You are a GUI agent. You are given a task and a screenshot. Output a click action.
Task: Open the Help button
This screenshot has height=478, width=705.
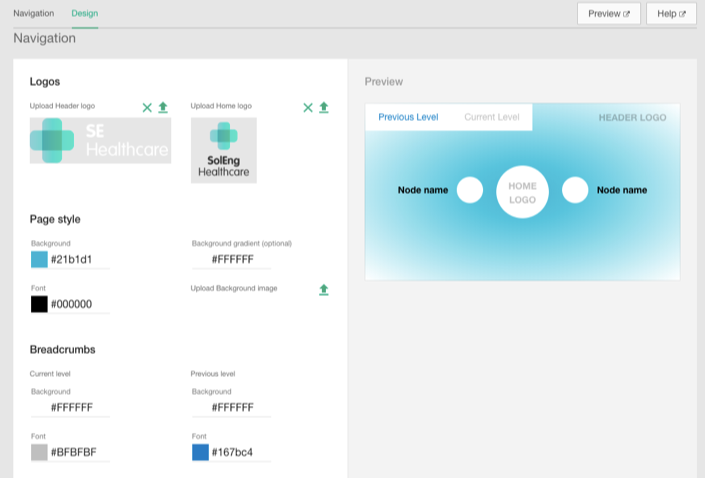pyautogui.click(x=671, y=14)
